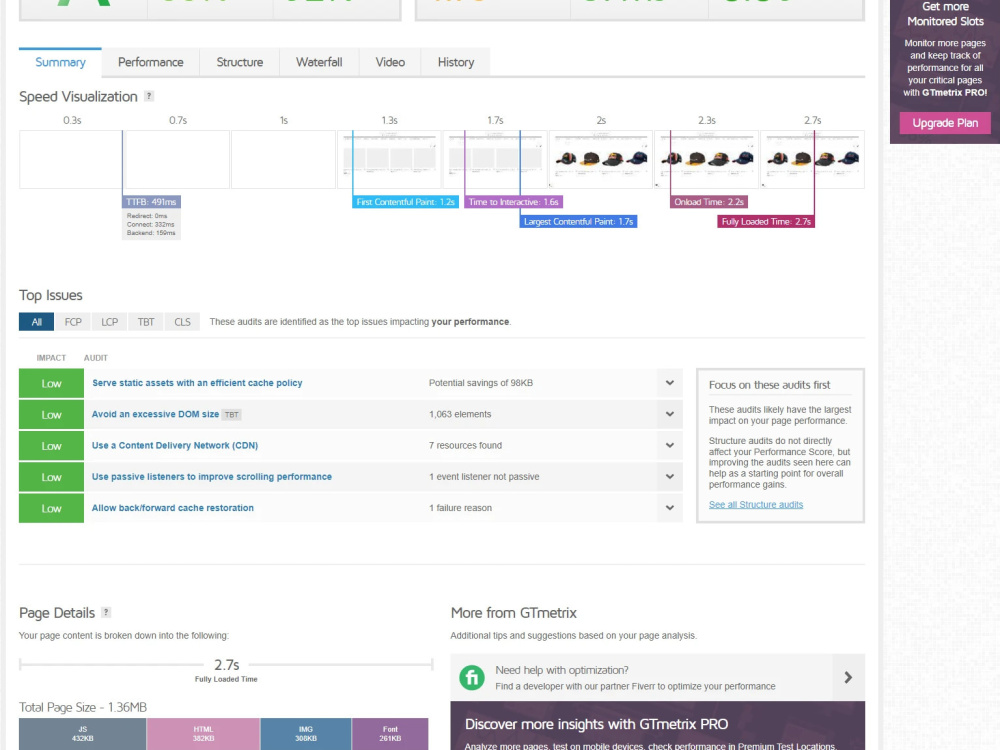This screenshot has width=1000, height=750.
Task: Filter top issues by LCP
Action: coord(110,322)
